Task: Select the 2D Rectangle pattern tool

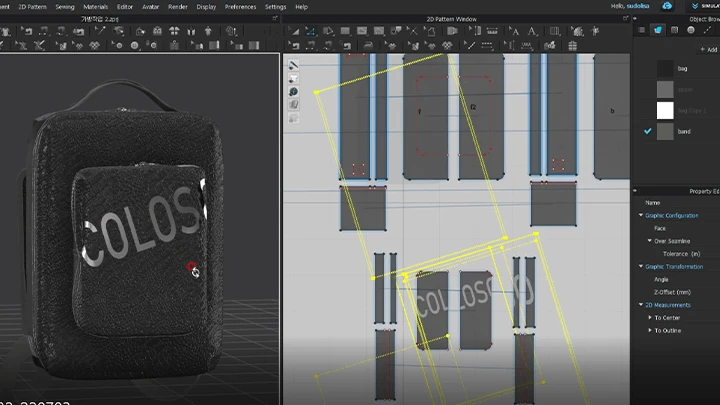Action: point(345,31)
